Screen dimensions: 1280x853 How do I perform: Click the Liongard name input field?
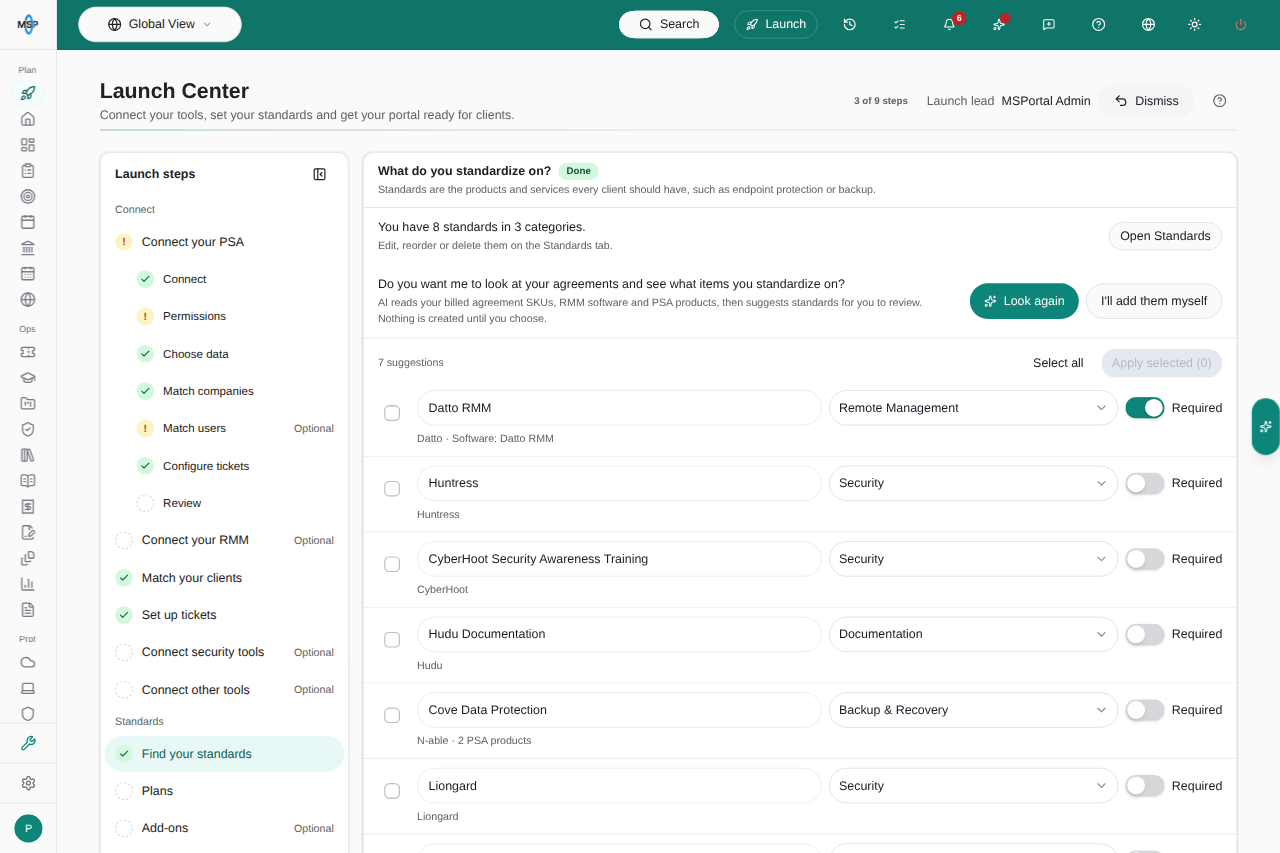619,786
